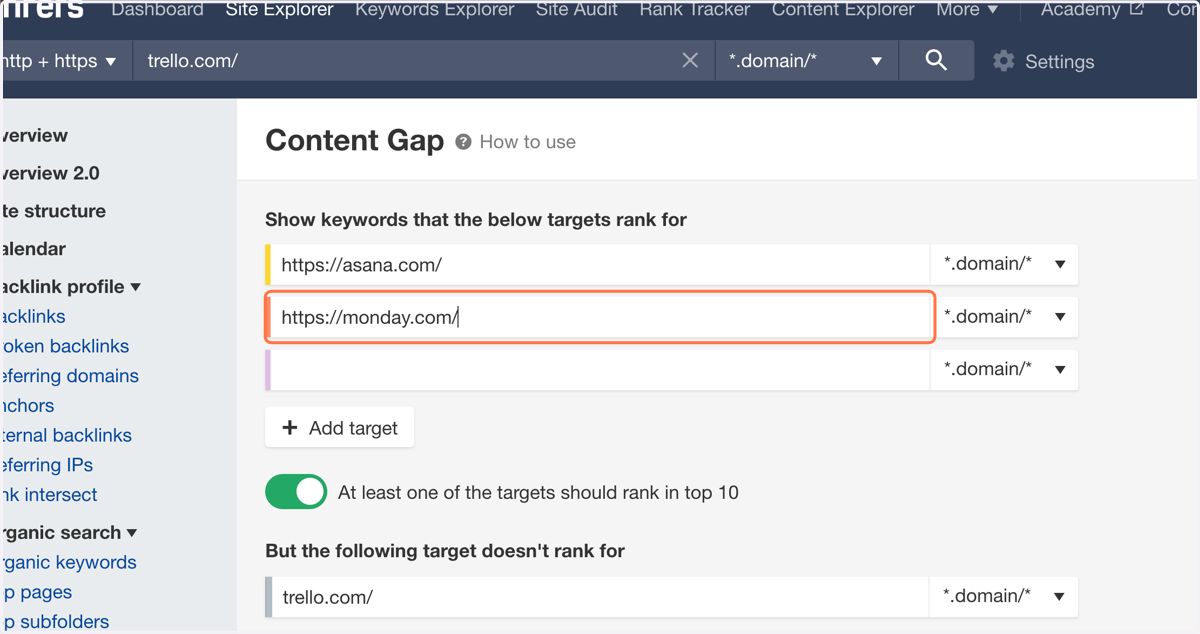
Task: Open Link intersect report
Action: tap(50, 495)
